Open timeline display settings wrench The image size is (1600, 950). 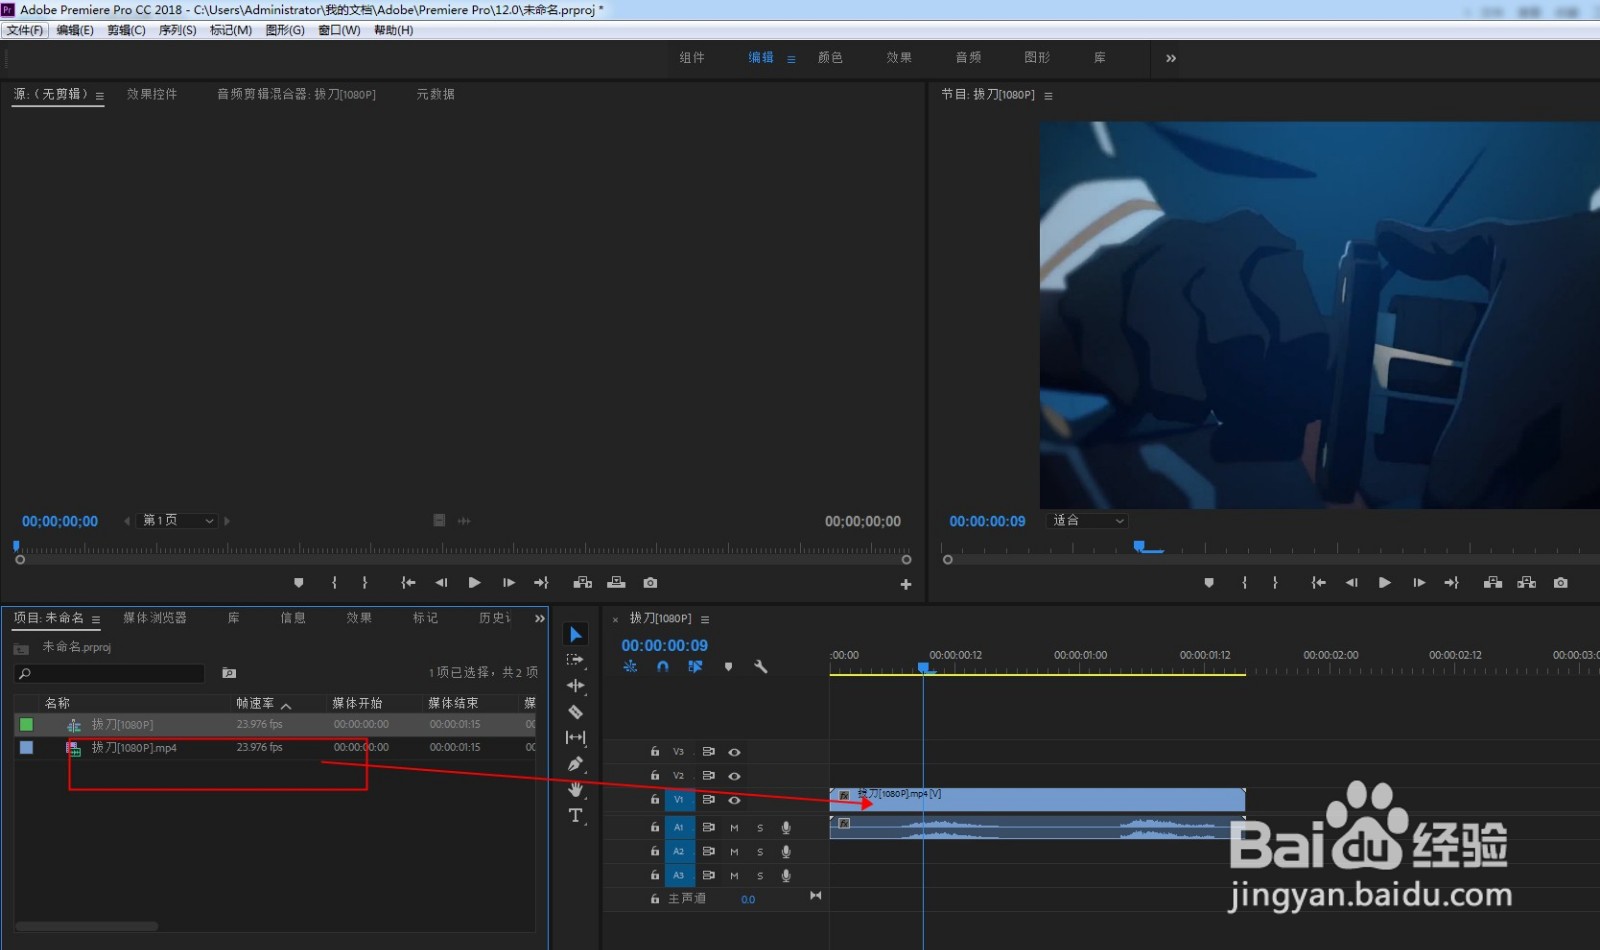[x=761, y=666]
